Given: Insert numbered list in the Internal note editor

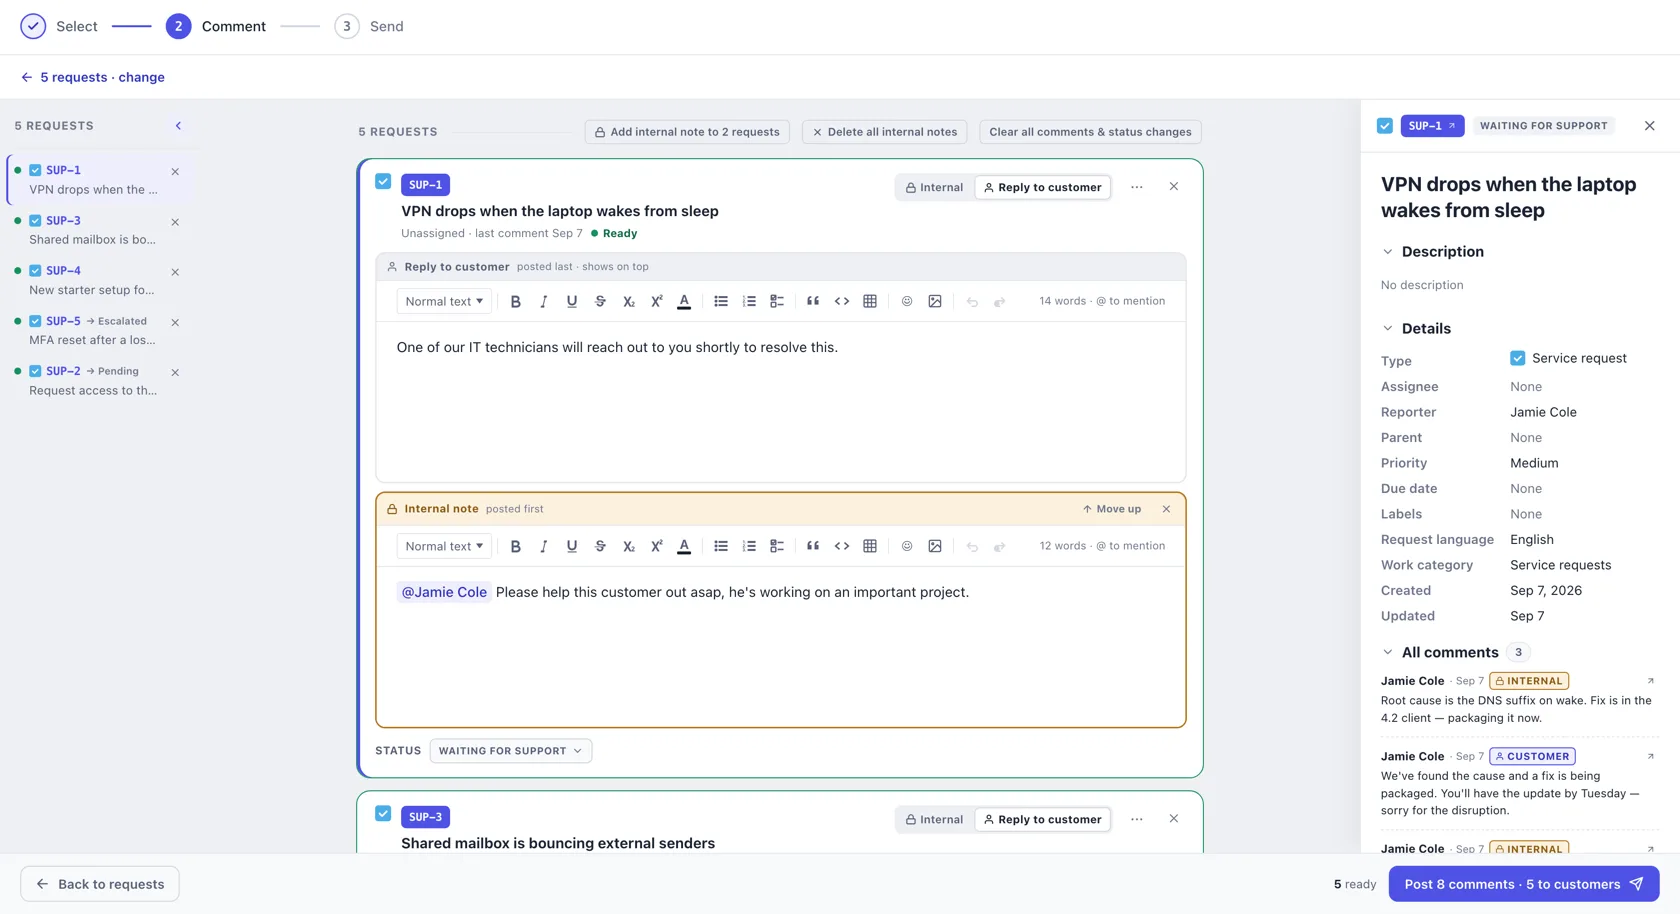Looking at the screenshot, I should pyautogui.click(x=749, y=546).
